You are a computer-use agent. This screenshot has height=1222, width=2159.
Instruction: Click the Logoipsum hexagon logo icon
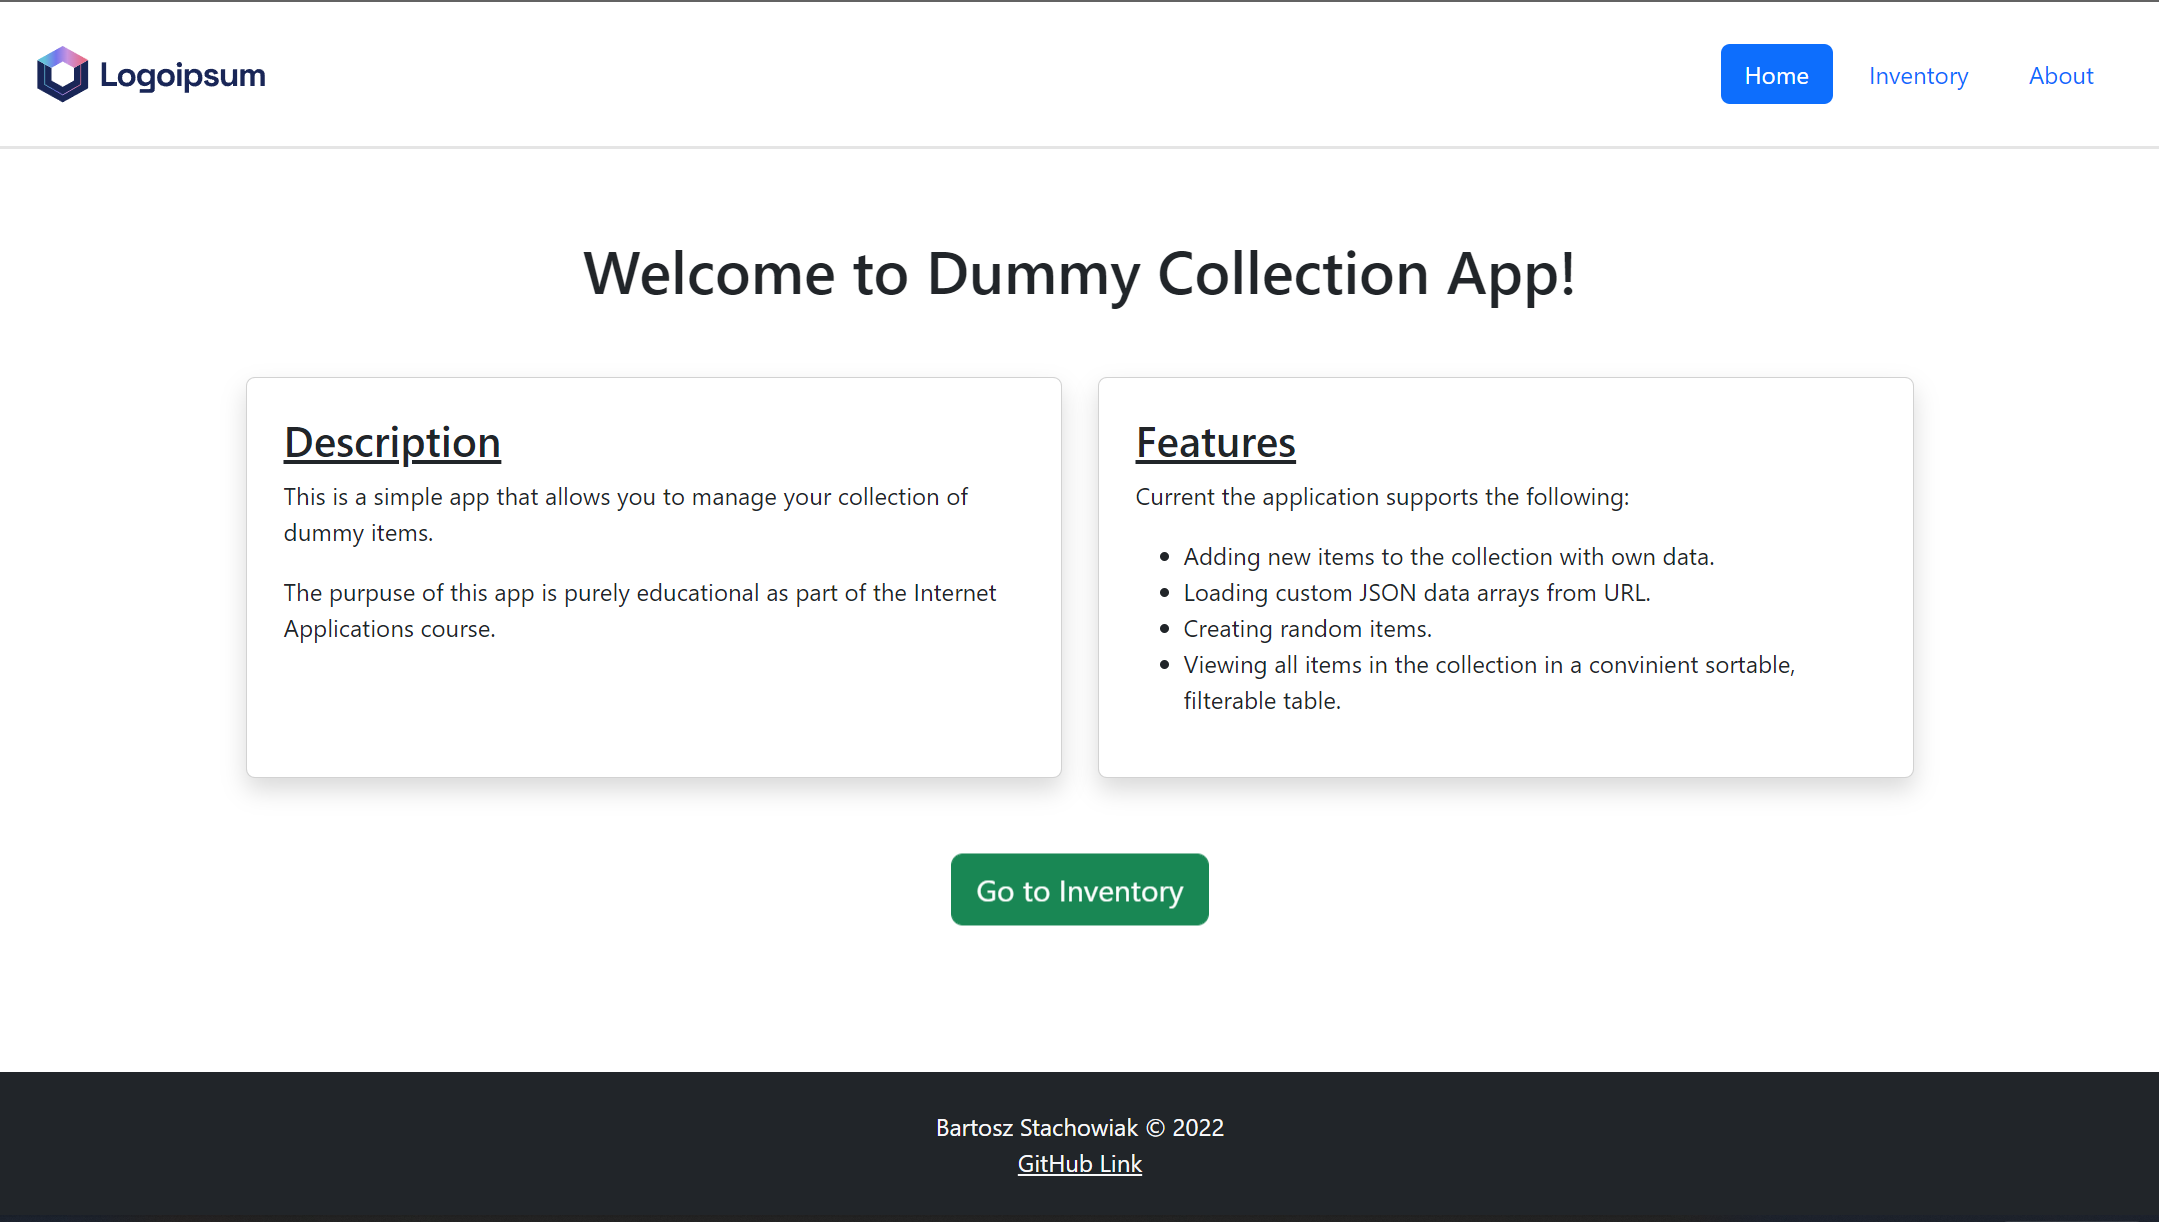coord(62,73)
